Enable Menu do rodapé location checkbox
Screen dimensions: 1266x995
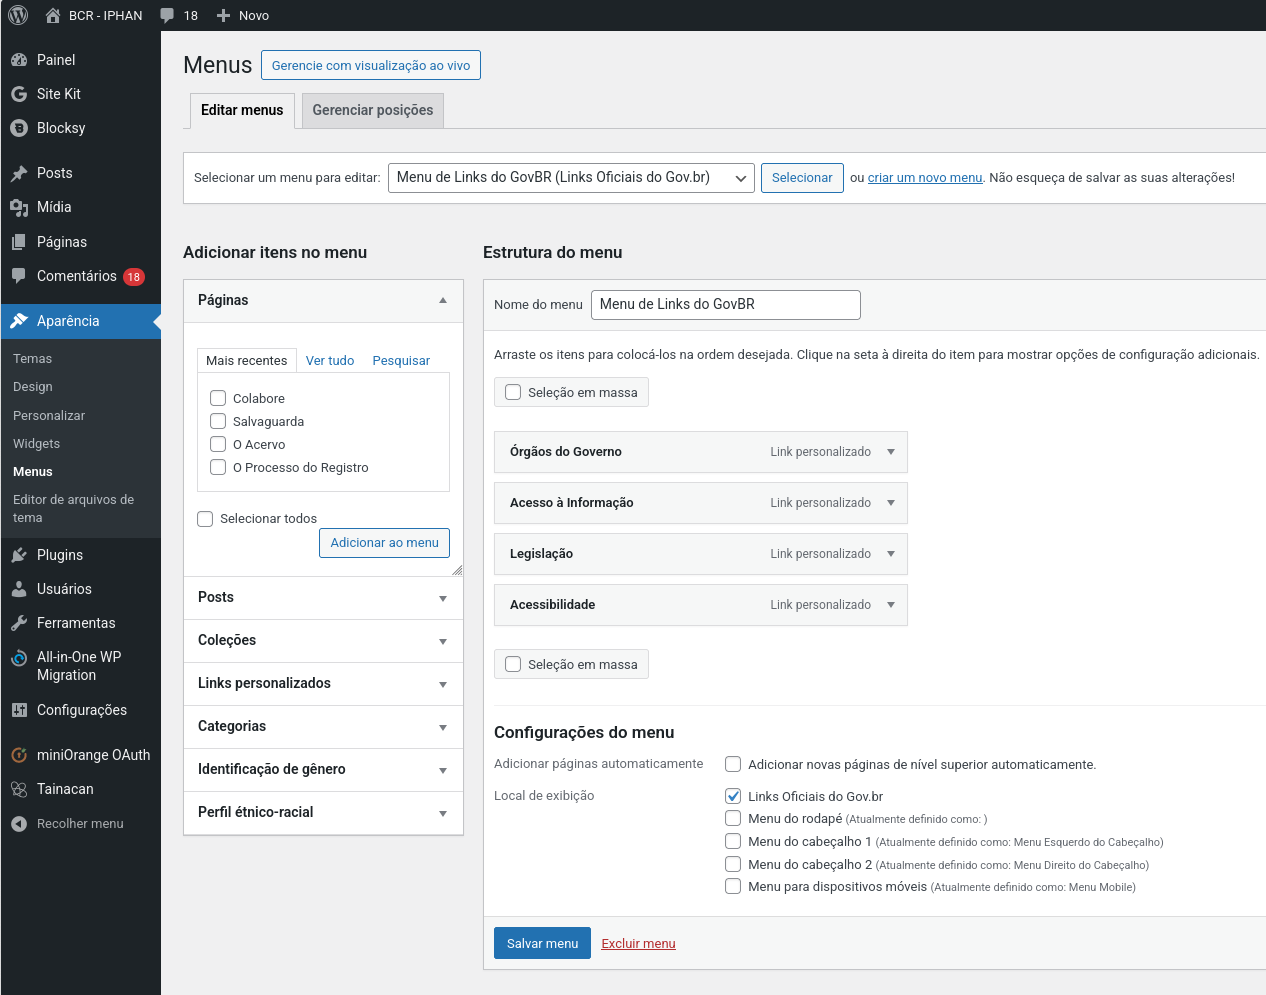click(733, 818)
